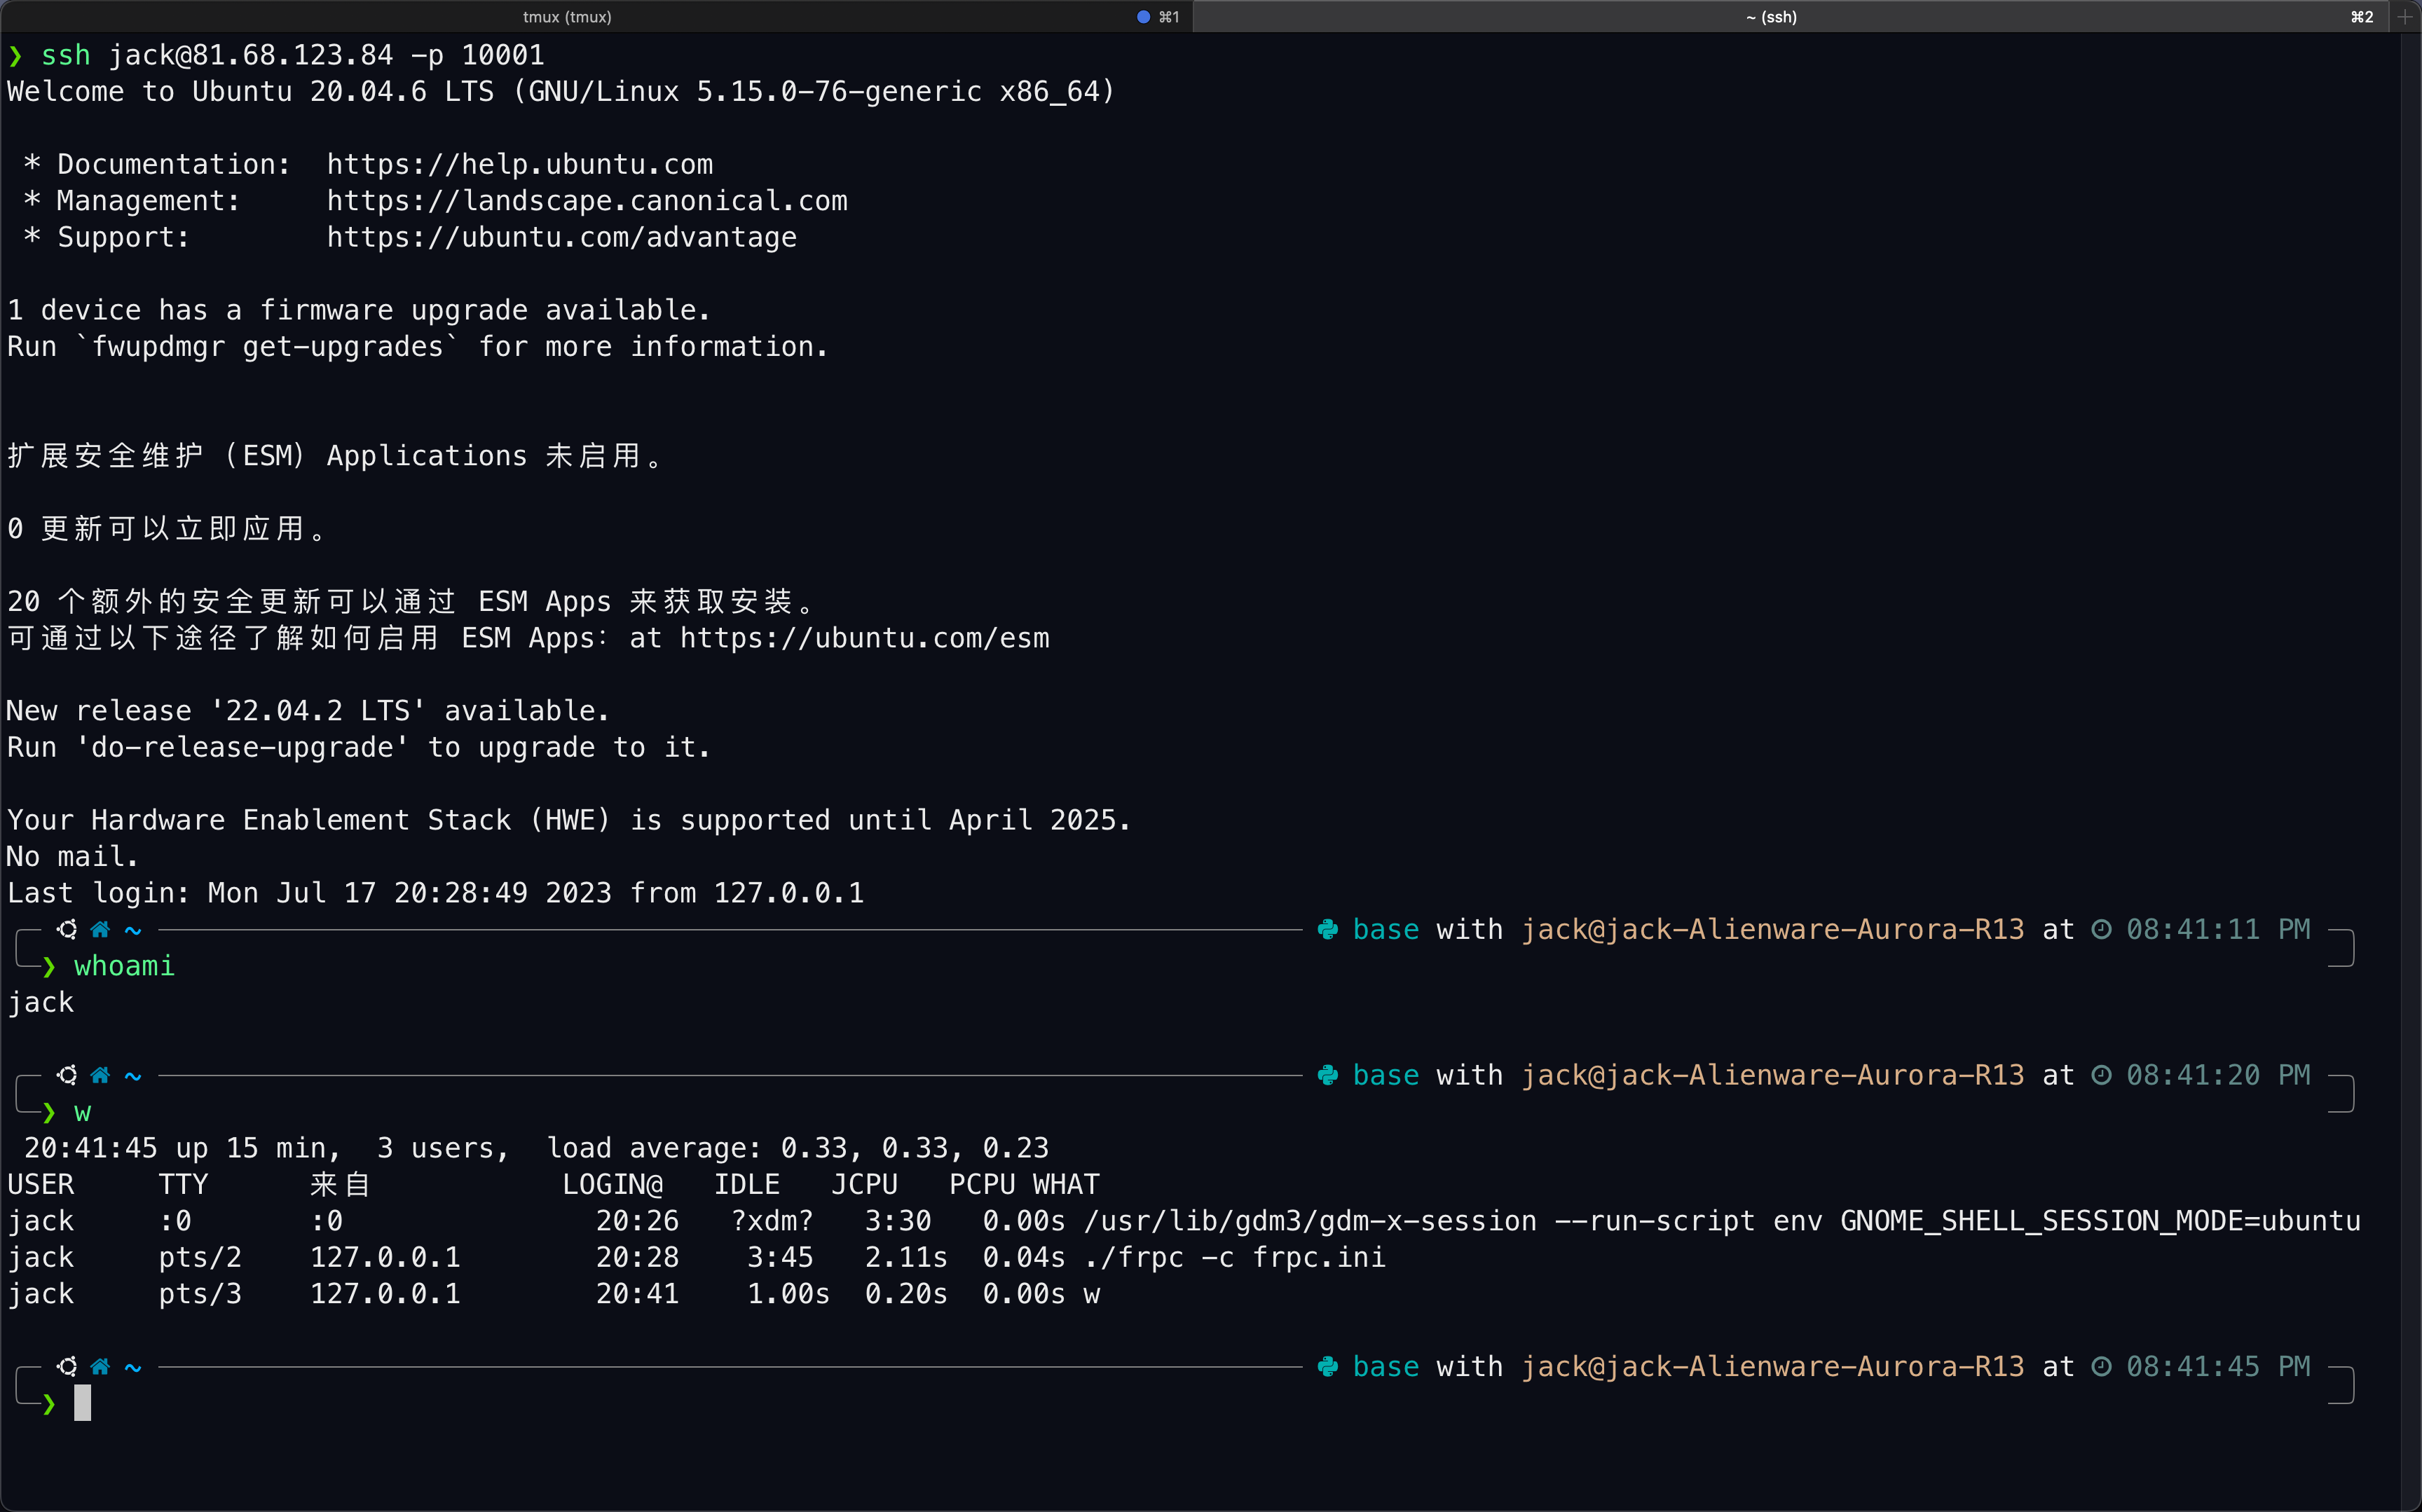Click the python icon before base at 08:41:11
The height and width of the screenshot is (1512, 2422).
1328,929
